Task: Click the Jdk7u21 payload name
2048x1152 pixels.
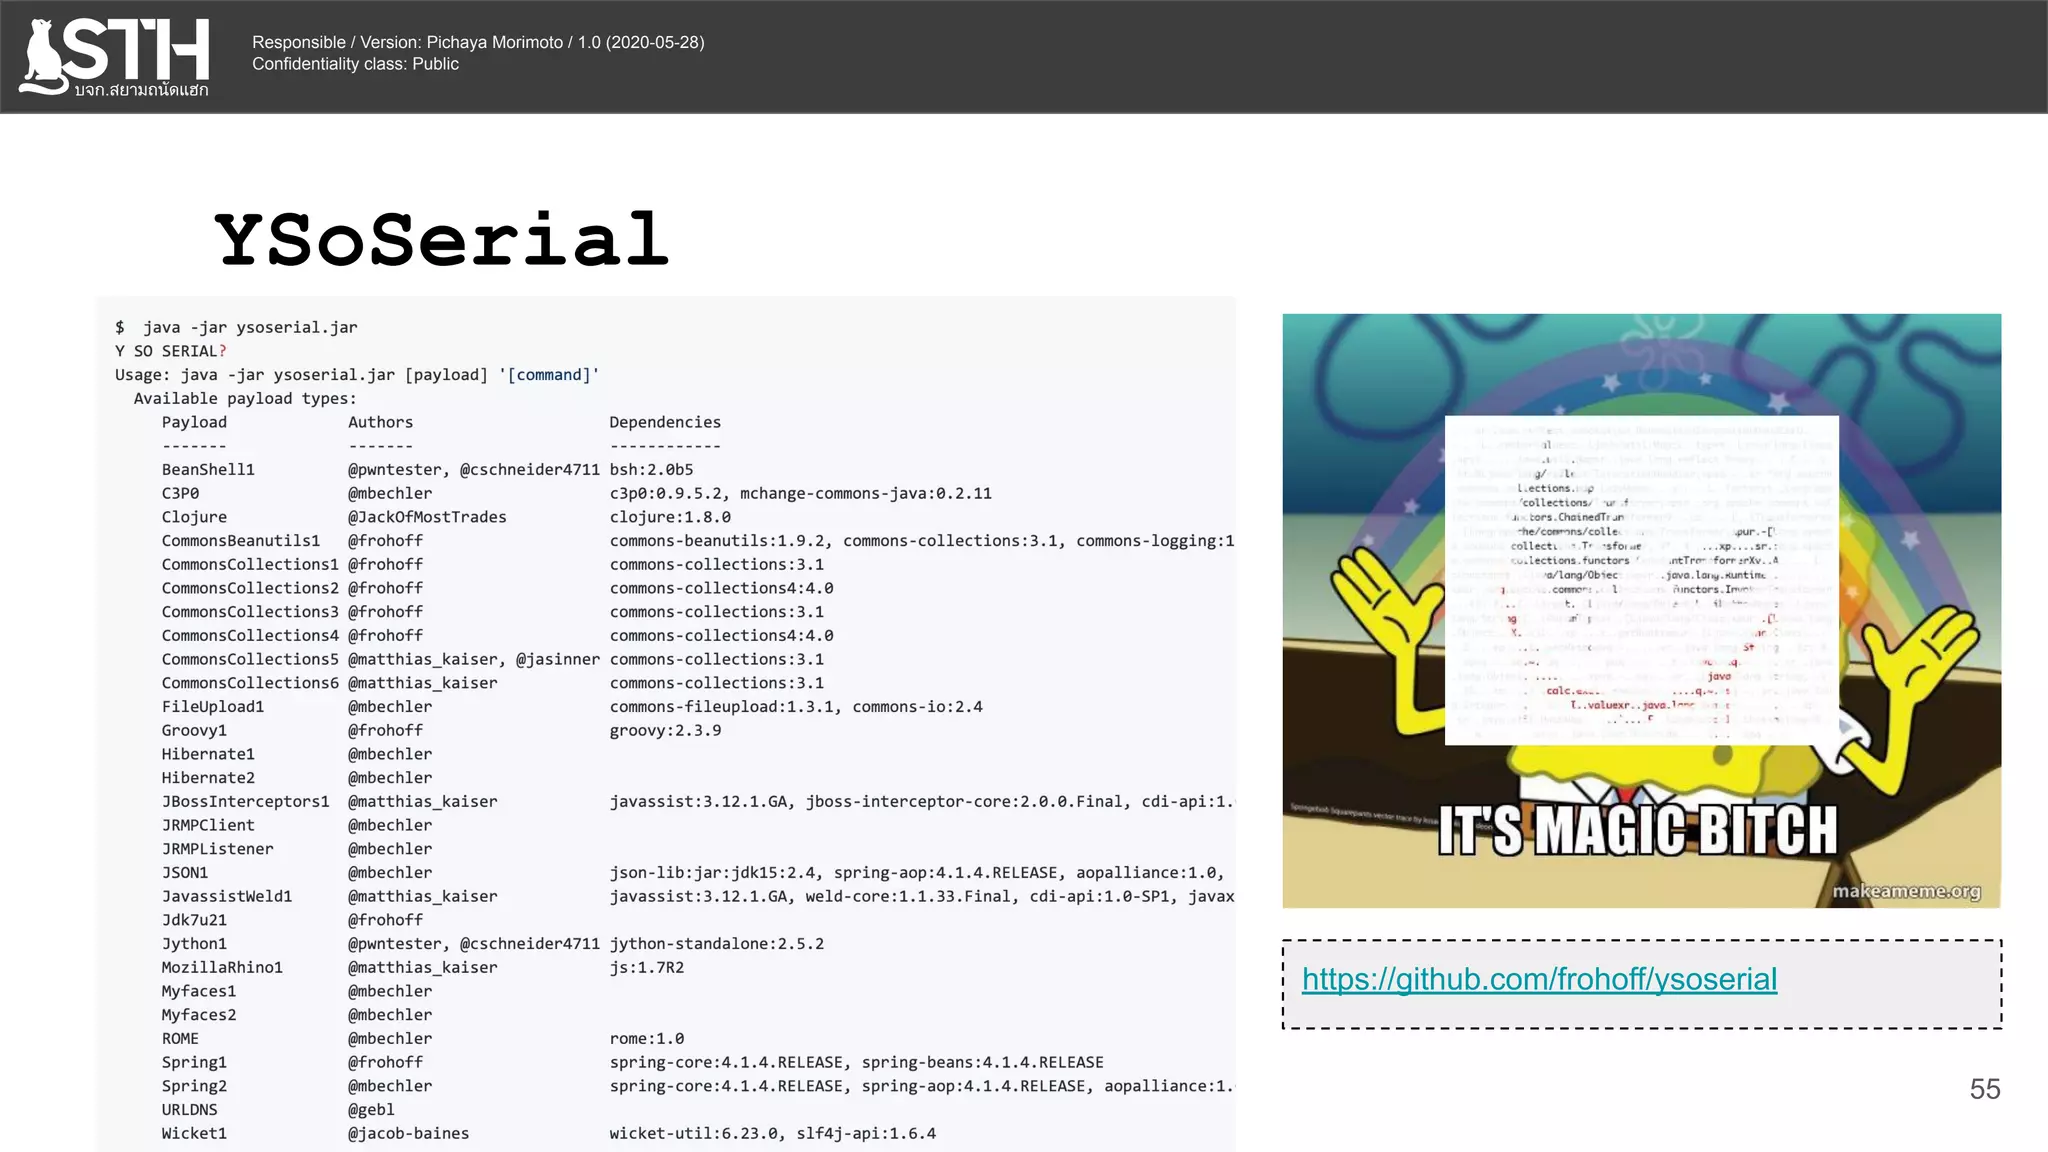Action: [194, 920]
